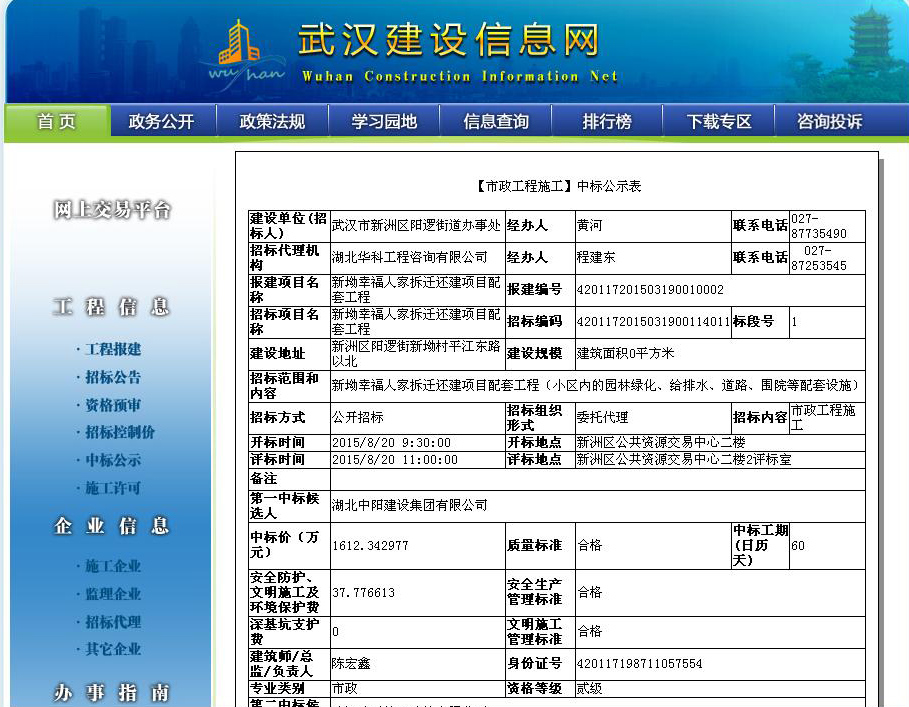The height and width of the screenshot is (707, 909).
Task: Browse 施工企业 under enterprise info
Action: click(x=112, y=566)
